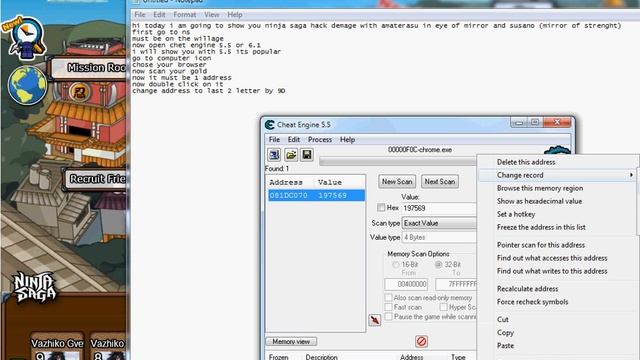640x360 pixels.
Task: Select the 32-Bit radio option
Action: coord(438,264)
